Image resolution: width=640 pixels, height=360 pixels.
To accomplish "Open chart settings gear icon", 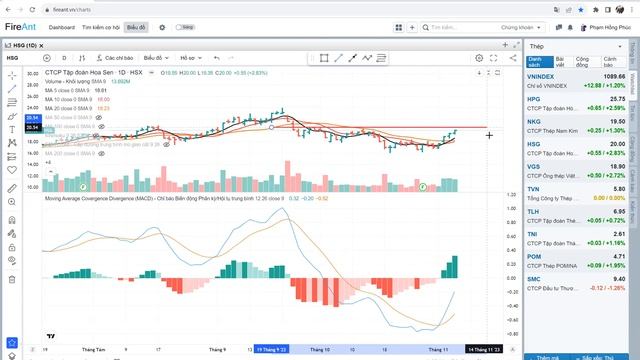I will [x=479, y=58].
